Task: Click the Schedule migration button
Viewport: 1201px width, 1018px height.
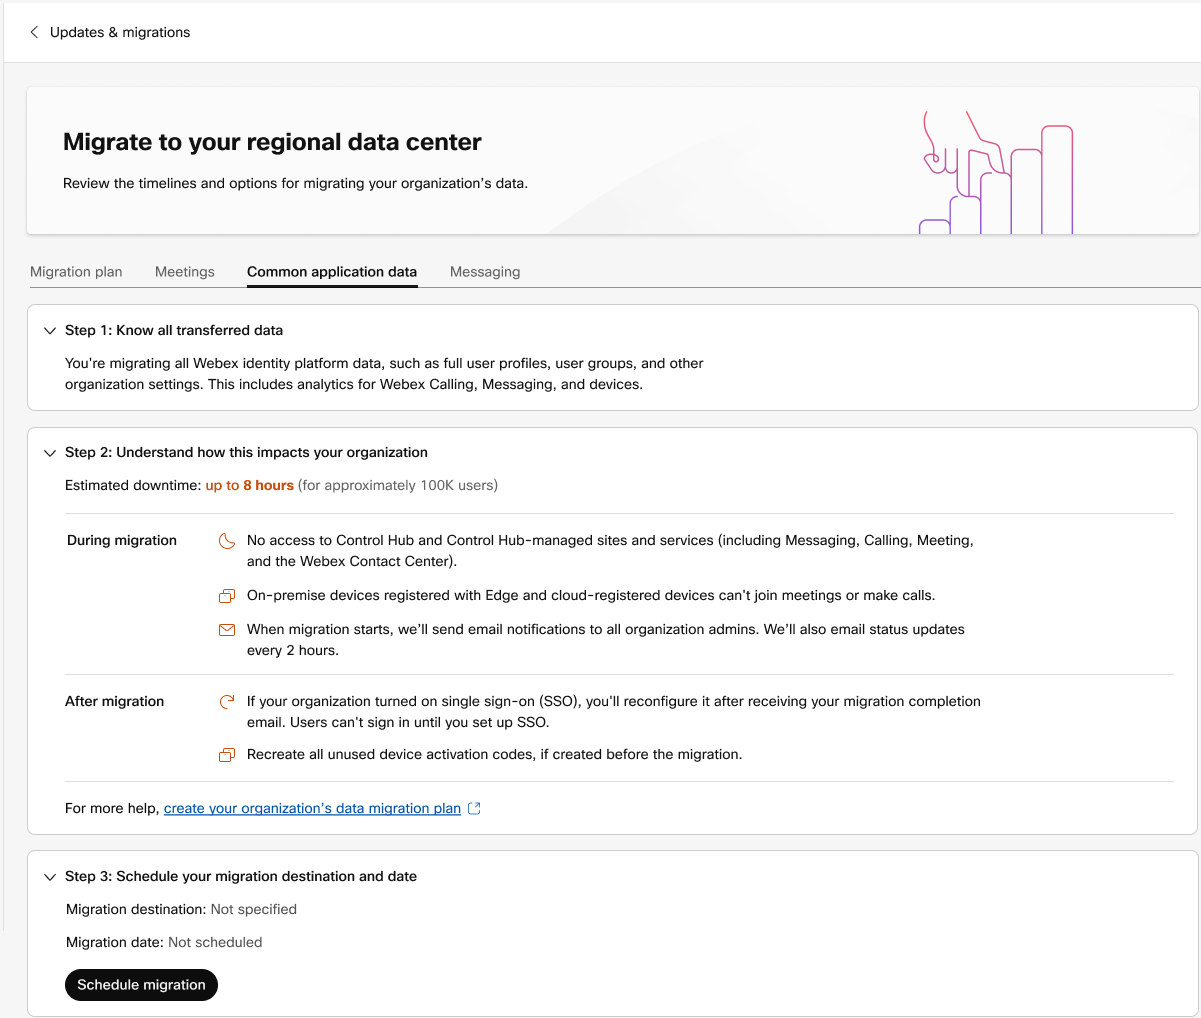Action: [141, 985]
